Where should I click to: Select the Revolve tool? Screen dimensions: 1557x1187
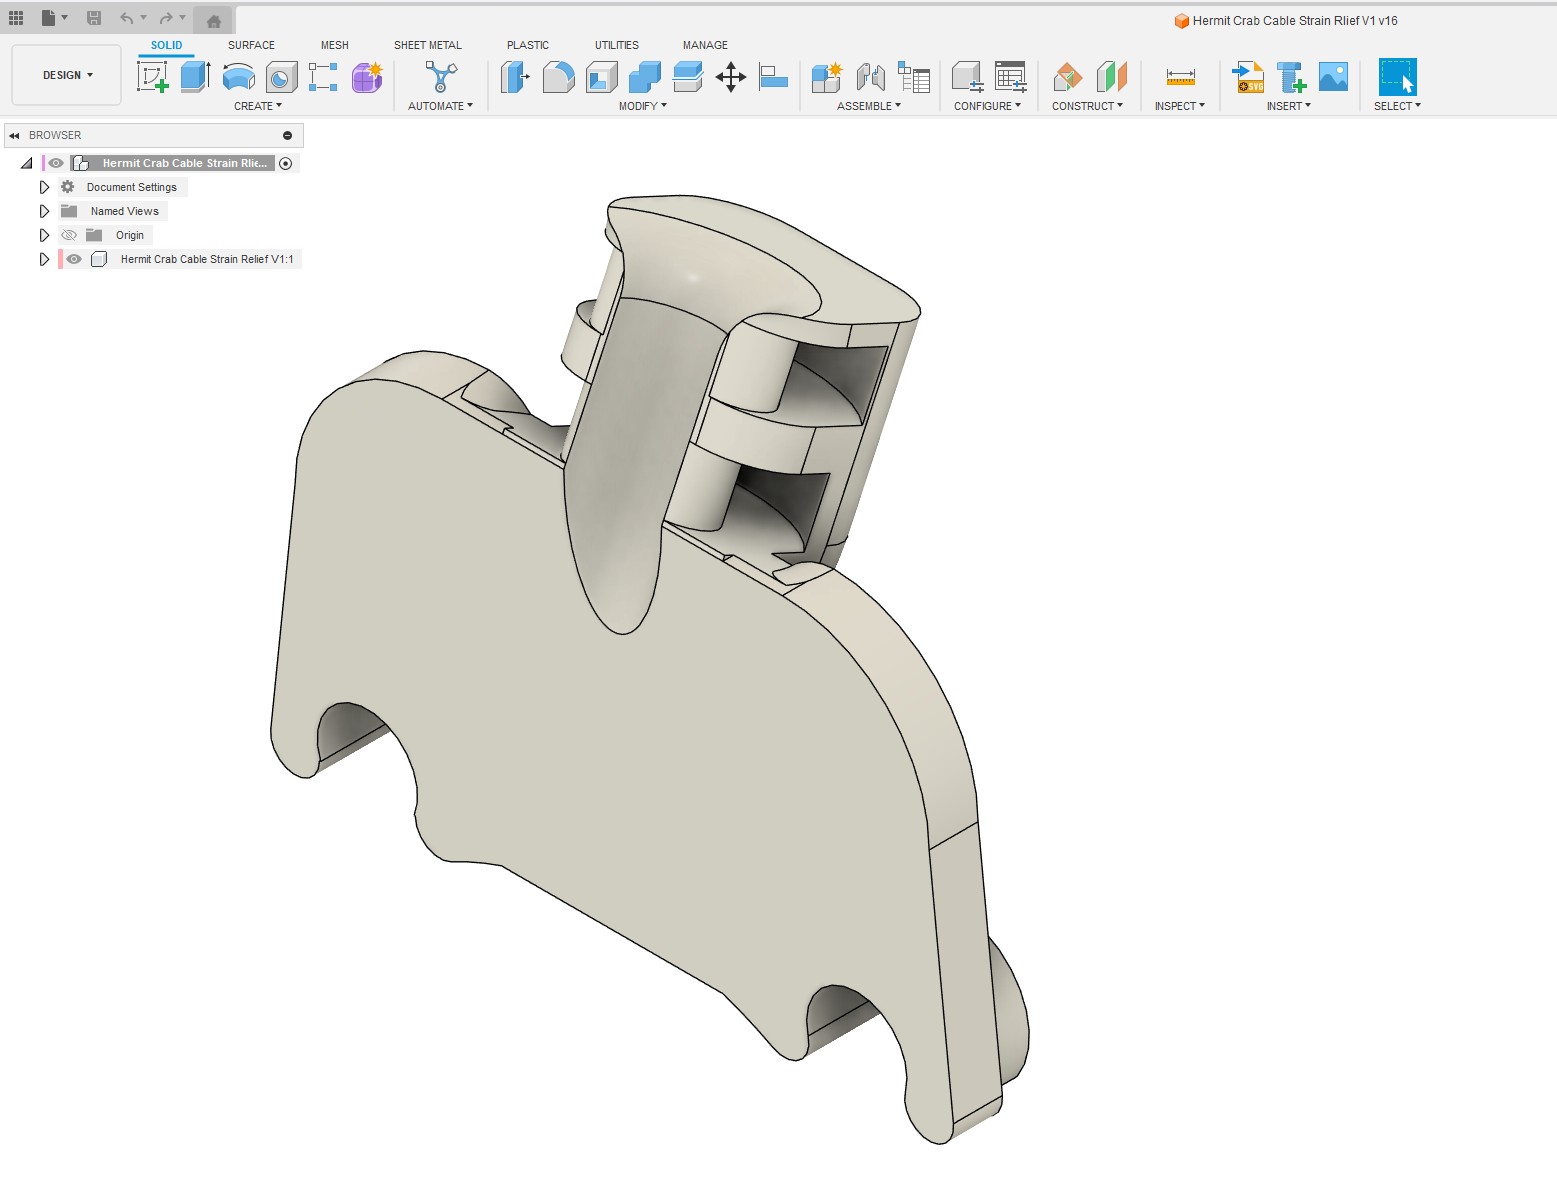coord(238,77)
